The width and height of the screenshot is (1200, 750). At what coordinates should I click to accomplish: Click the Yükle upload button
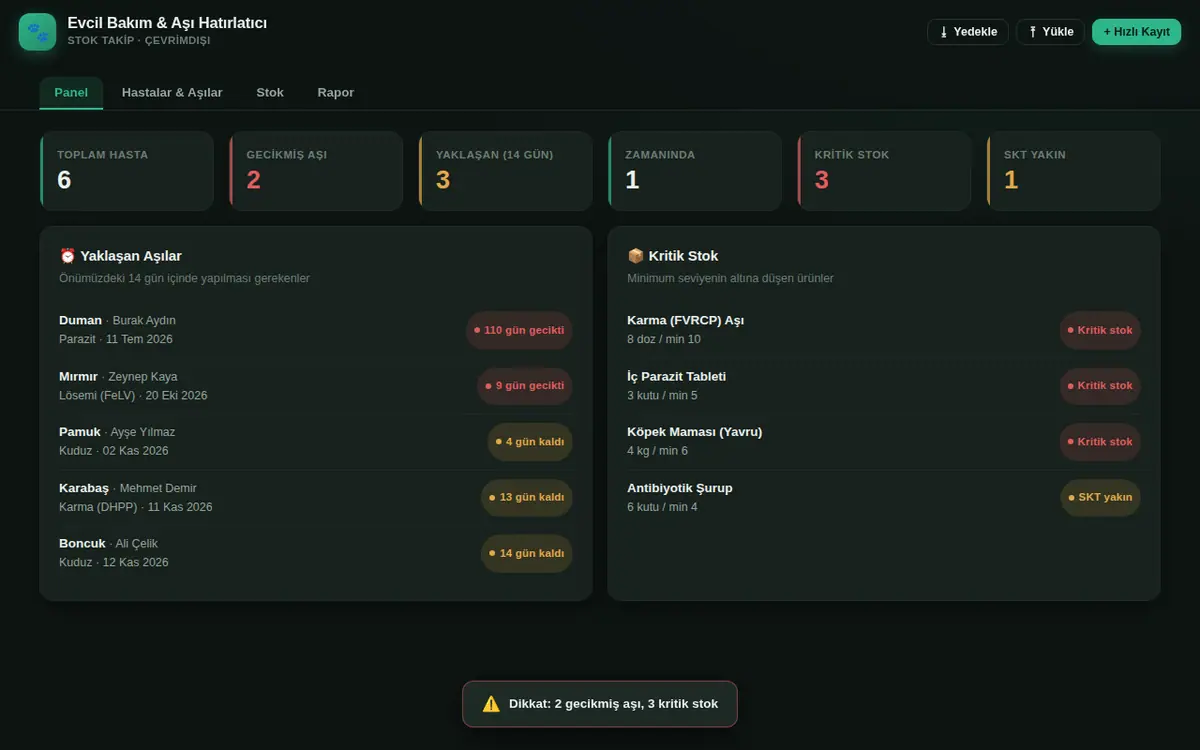pos(1050,32)
